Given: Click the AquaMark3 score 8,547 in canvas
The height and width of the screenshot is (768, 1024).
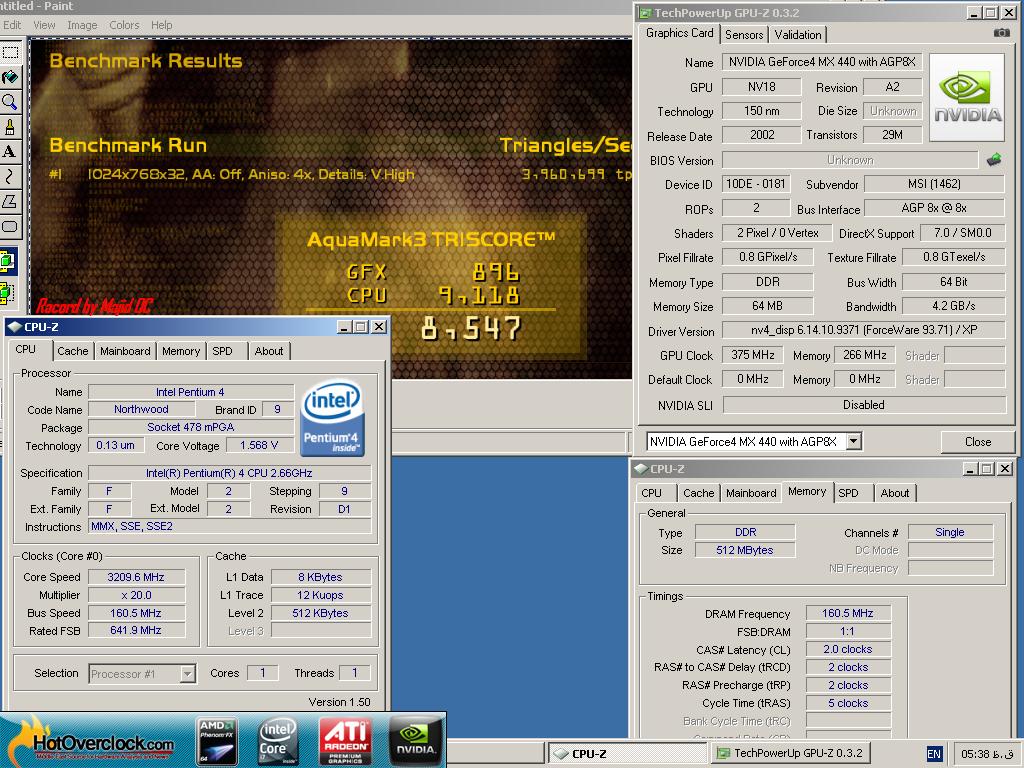Looking at the screenshot, I should point(471,328).
